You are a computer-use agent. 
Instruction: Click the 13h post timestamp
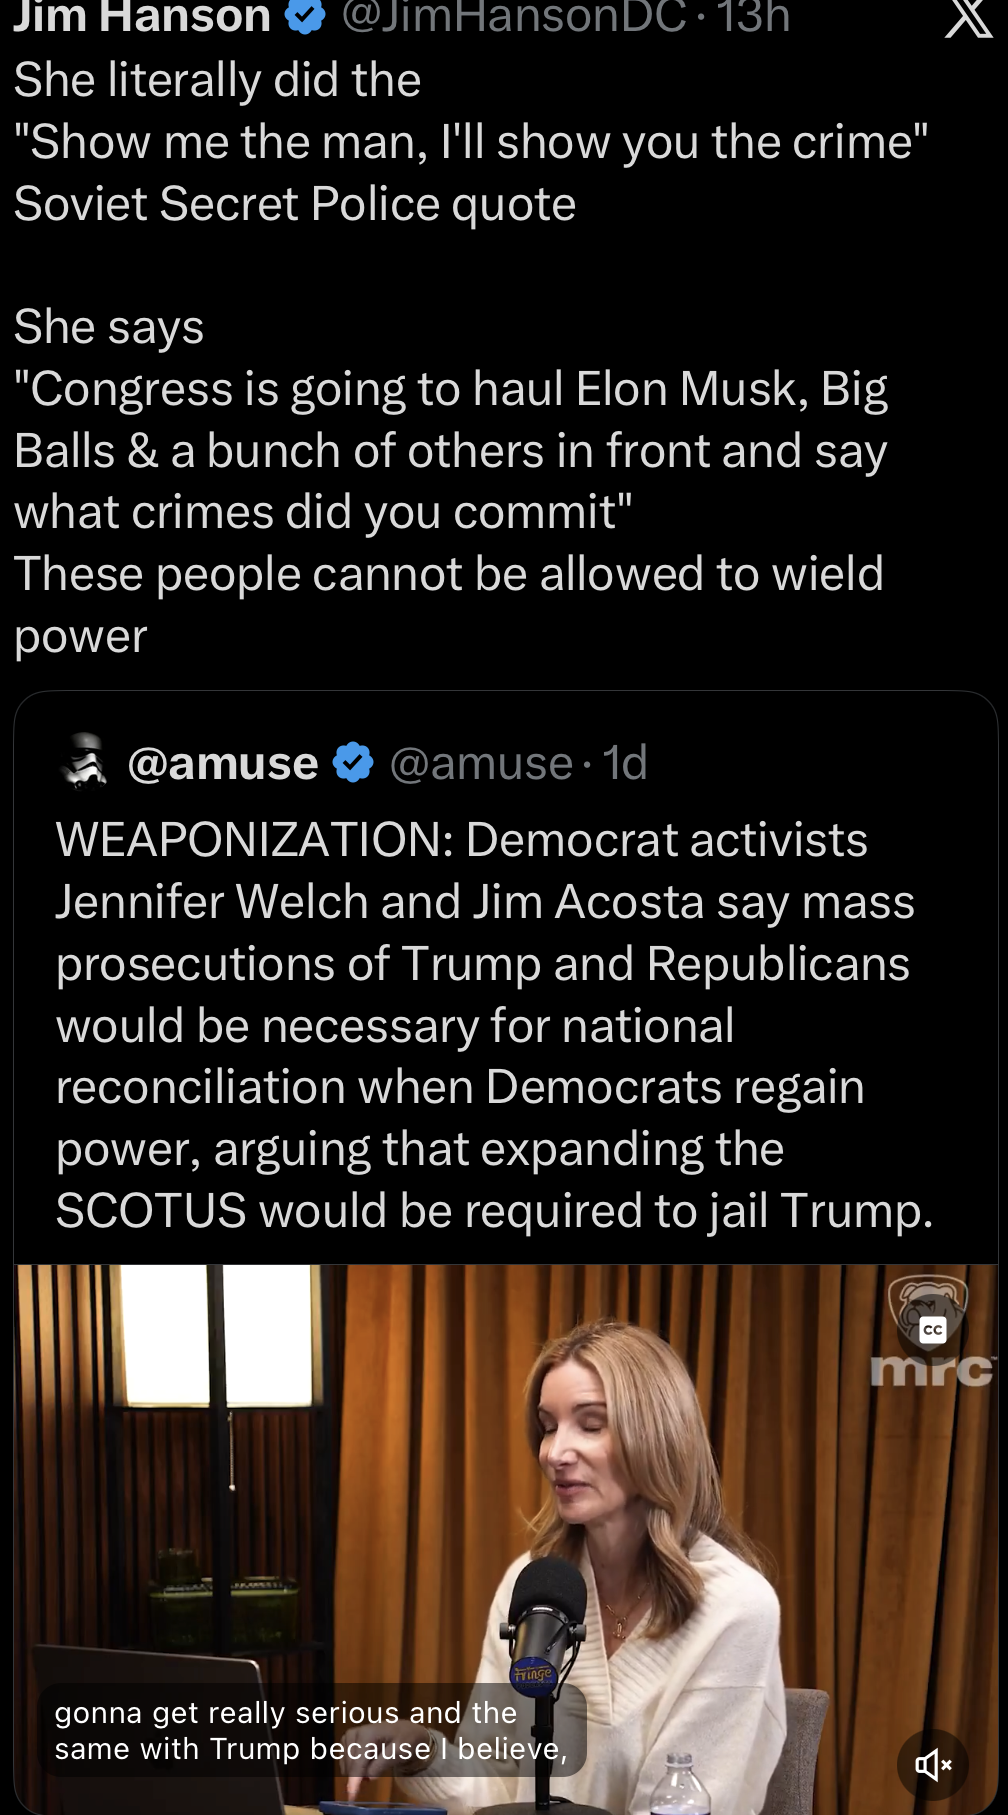coord(753,16)
